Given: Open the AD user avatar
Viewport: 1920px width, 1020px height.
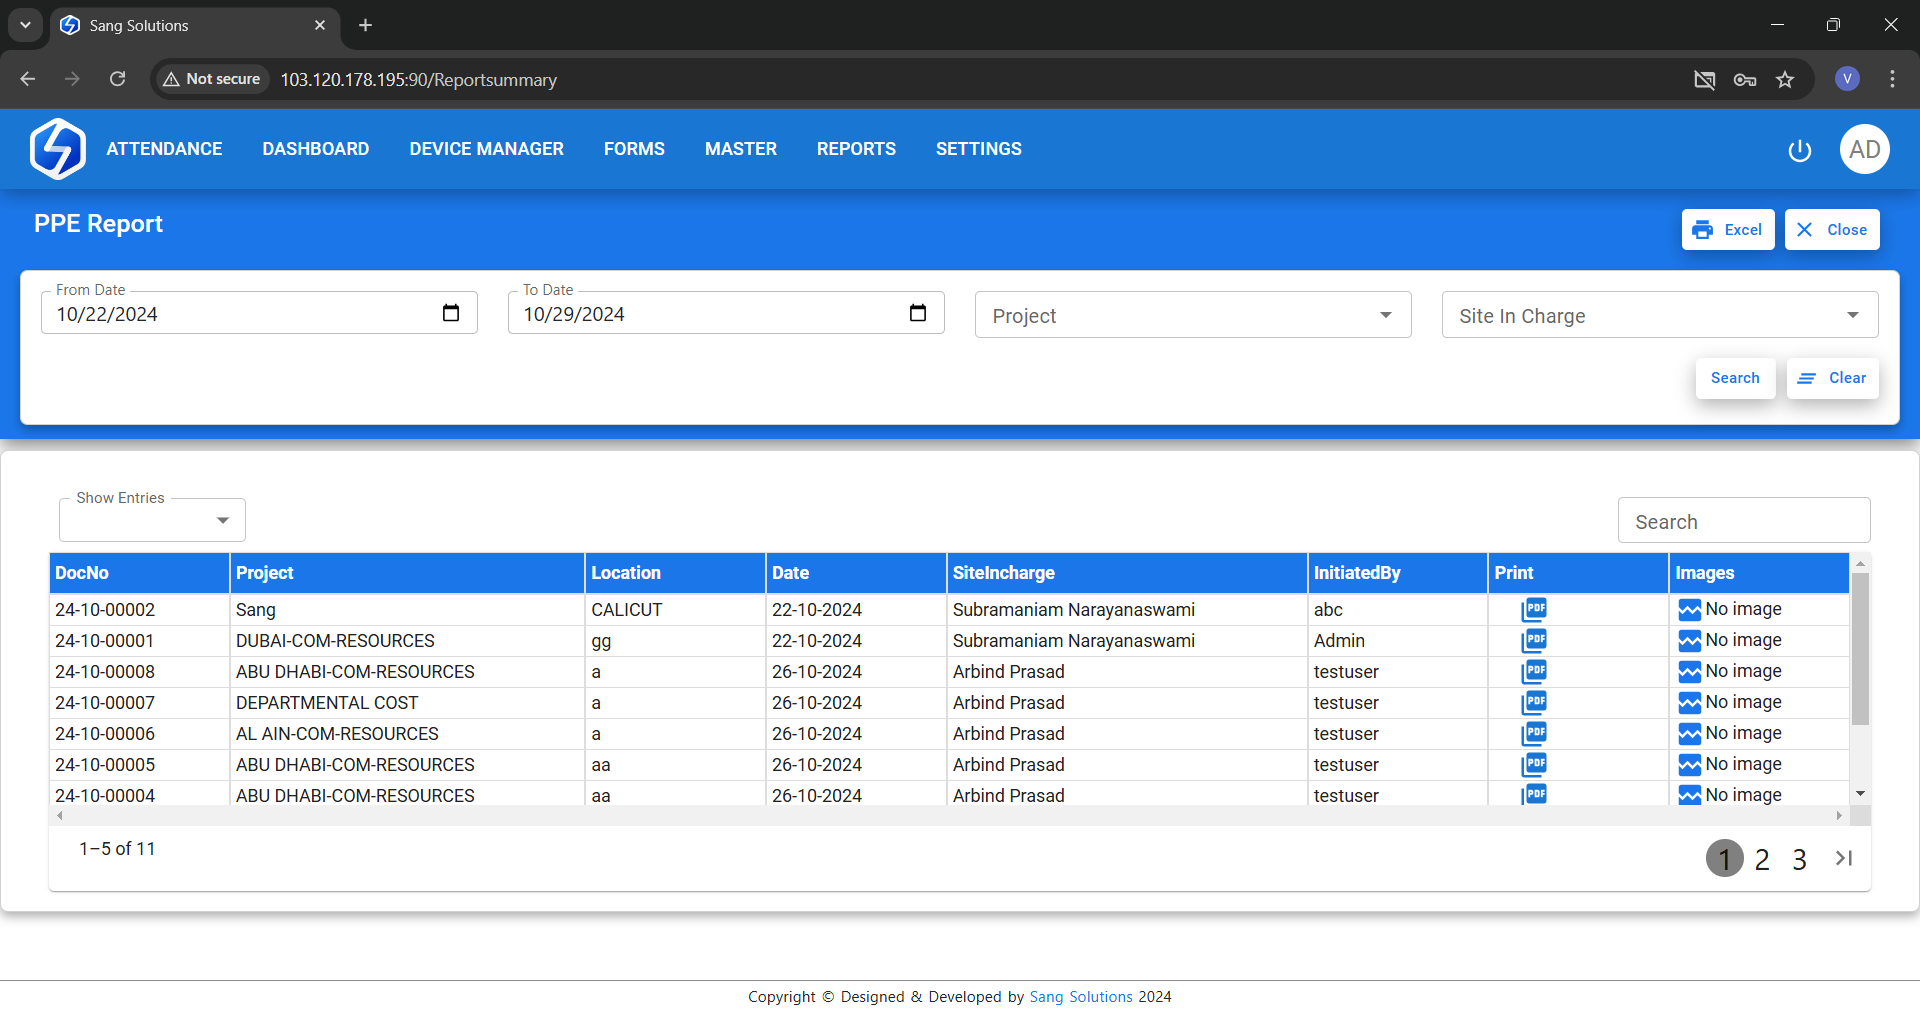Looking at the screenshot, I should (x=1864, y=149).
